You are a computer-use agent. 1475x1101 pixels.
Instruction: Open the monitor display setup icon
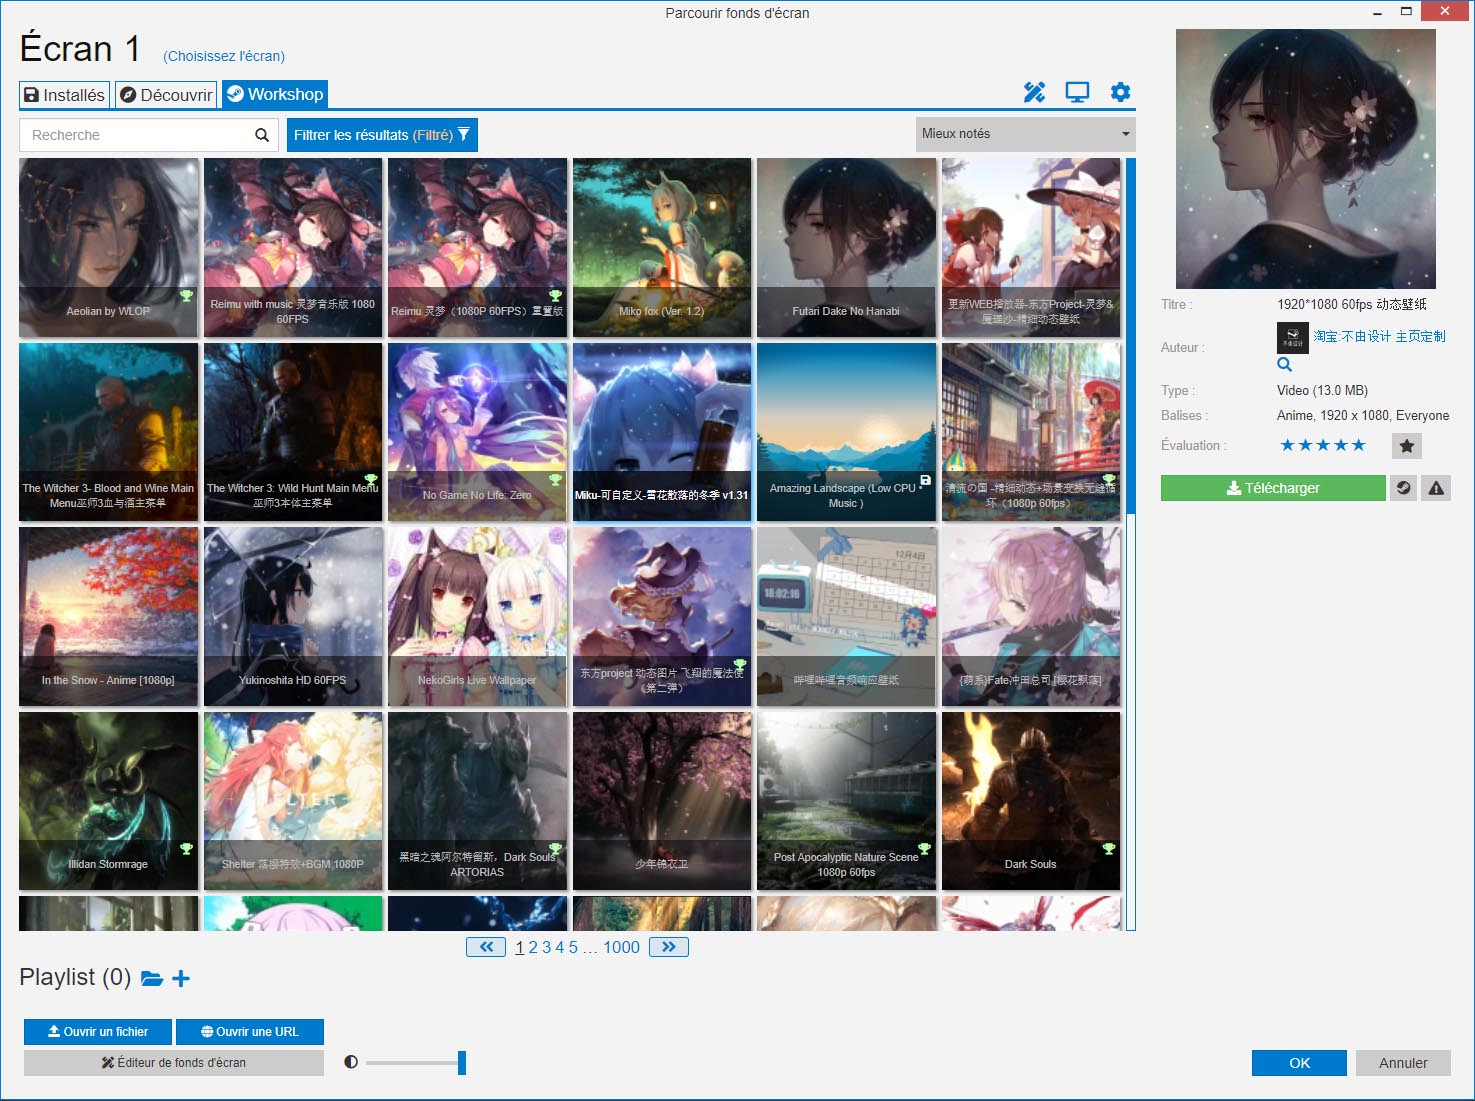1077,93
